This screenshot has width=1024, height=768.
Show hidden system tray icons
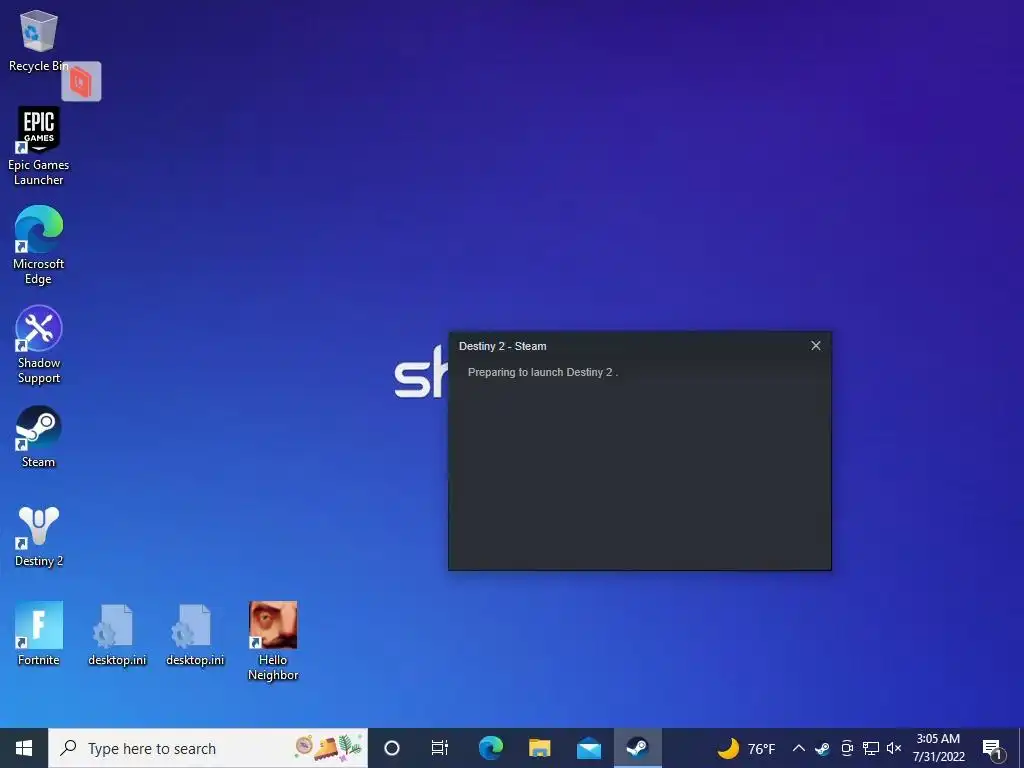798,748
